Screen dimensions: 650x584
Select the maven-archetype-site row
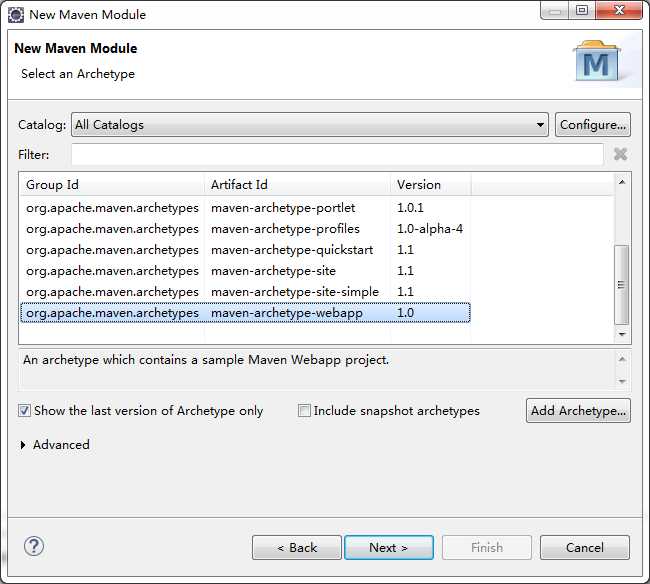click(x=245, y=271)
